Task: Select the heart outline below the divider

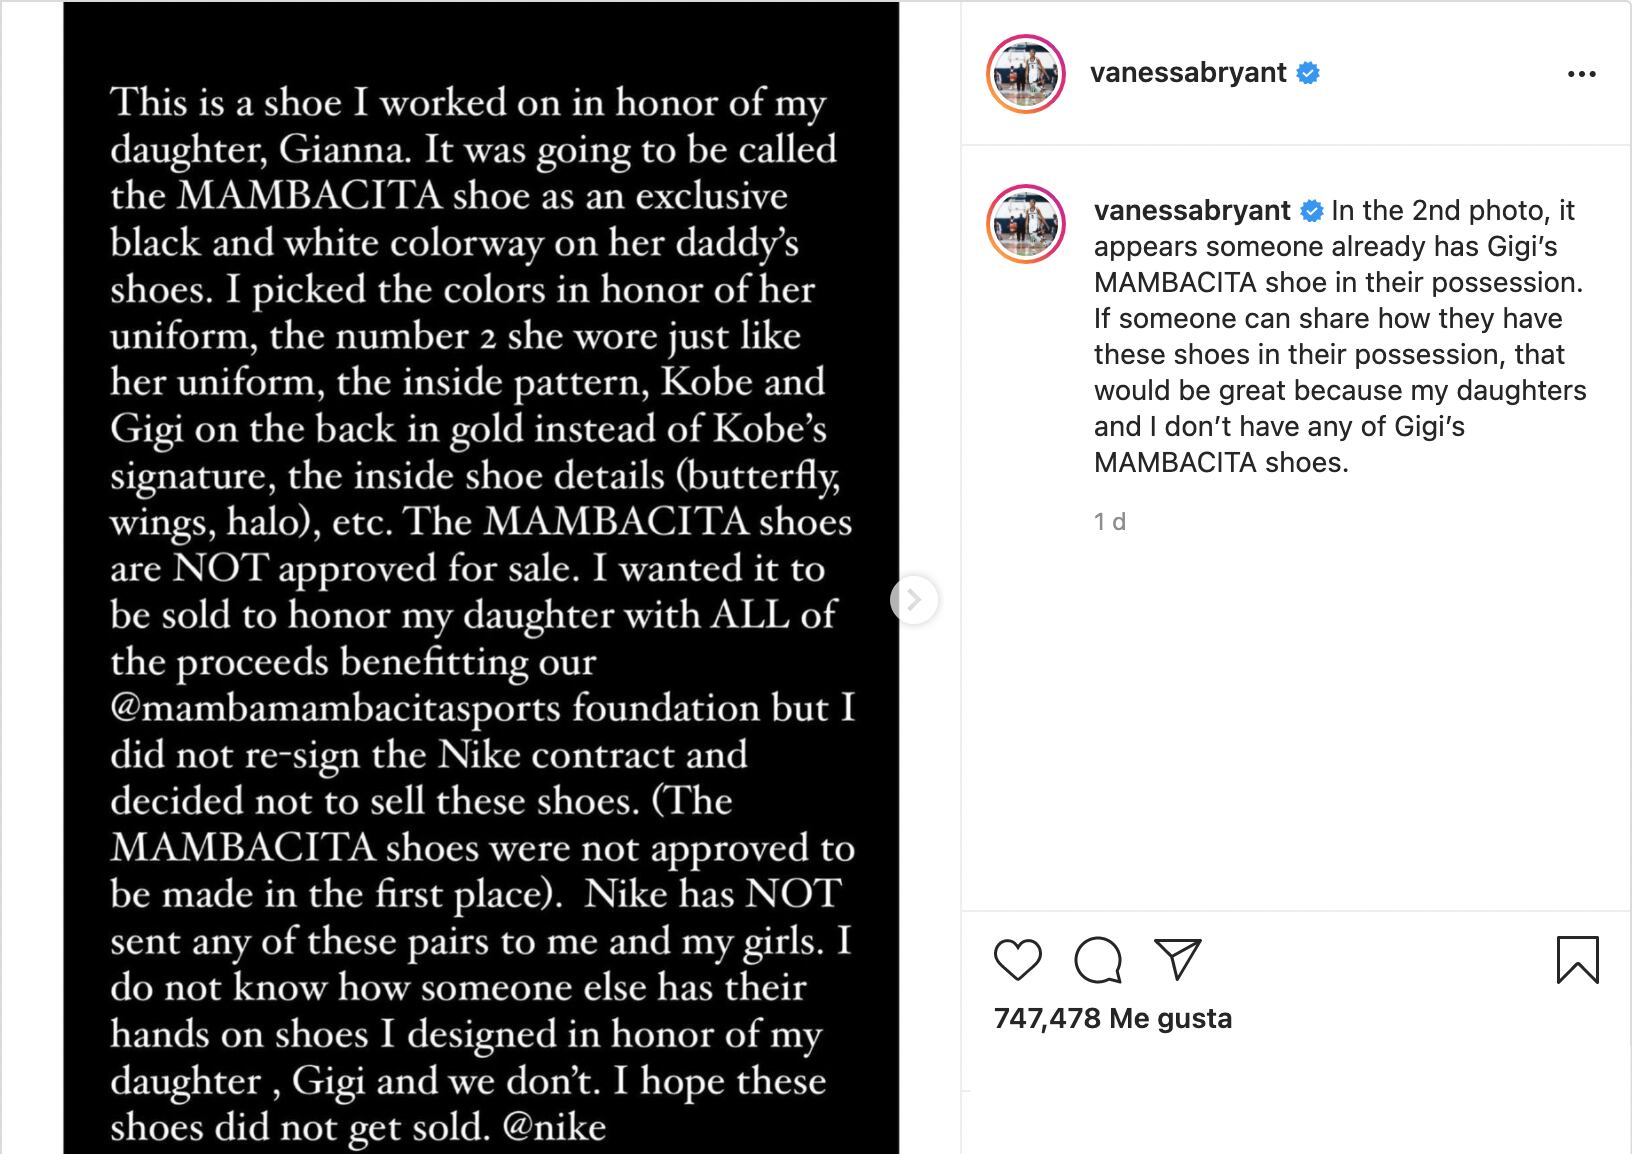Action: 1016,962
